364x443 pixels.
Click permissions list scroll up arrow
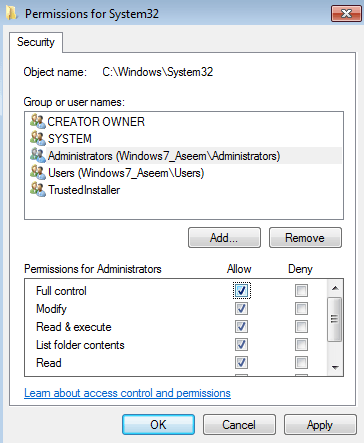pos(335,288)
